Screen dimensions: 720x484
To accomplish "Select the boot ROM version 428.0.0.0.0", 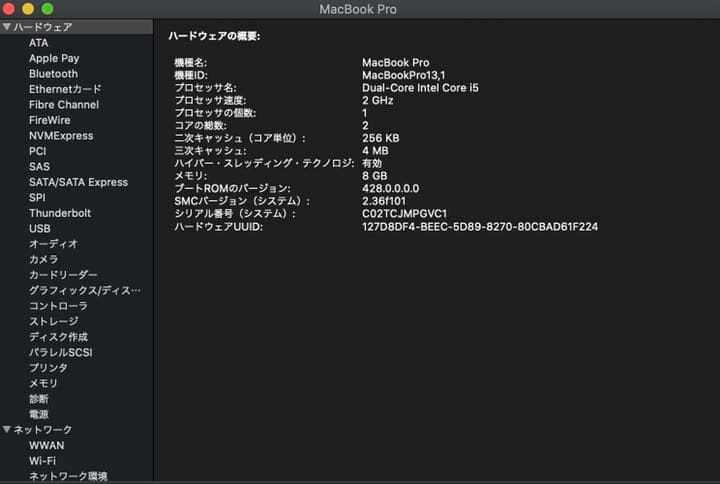I will click(x=390, y=188).
